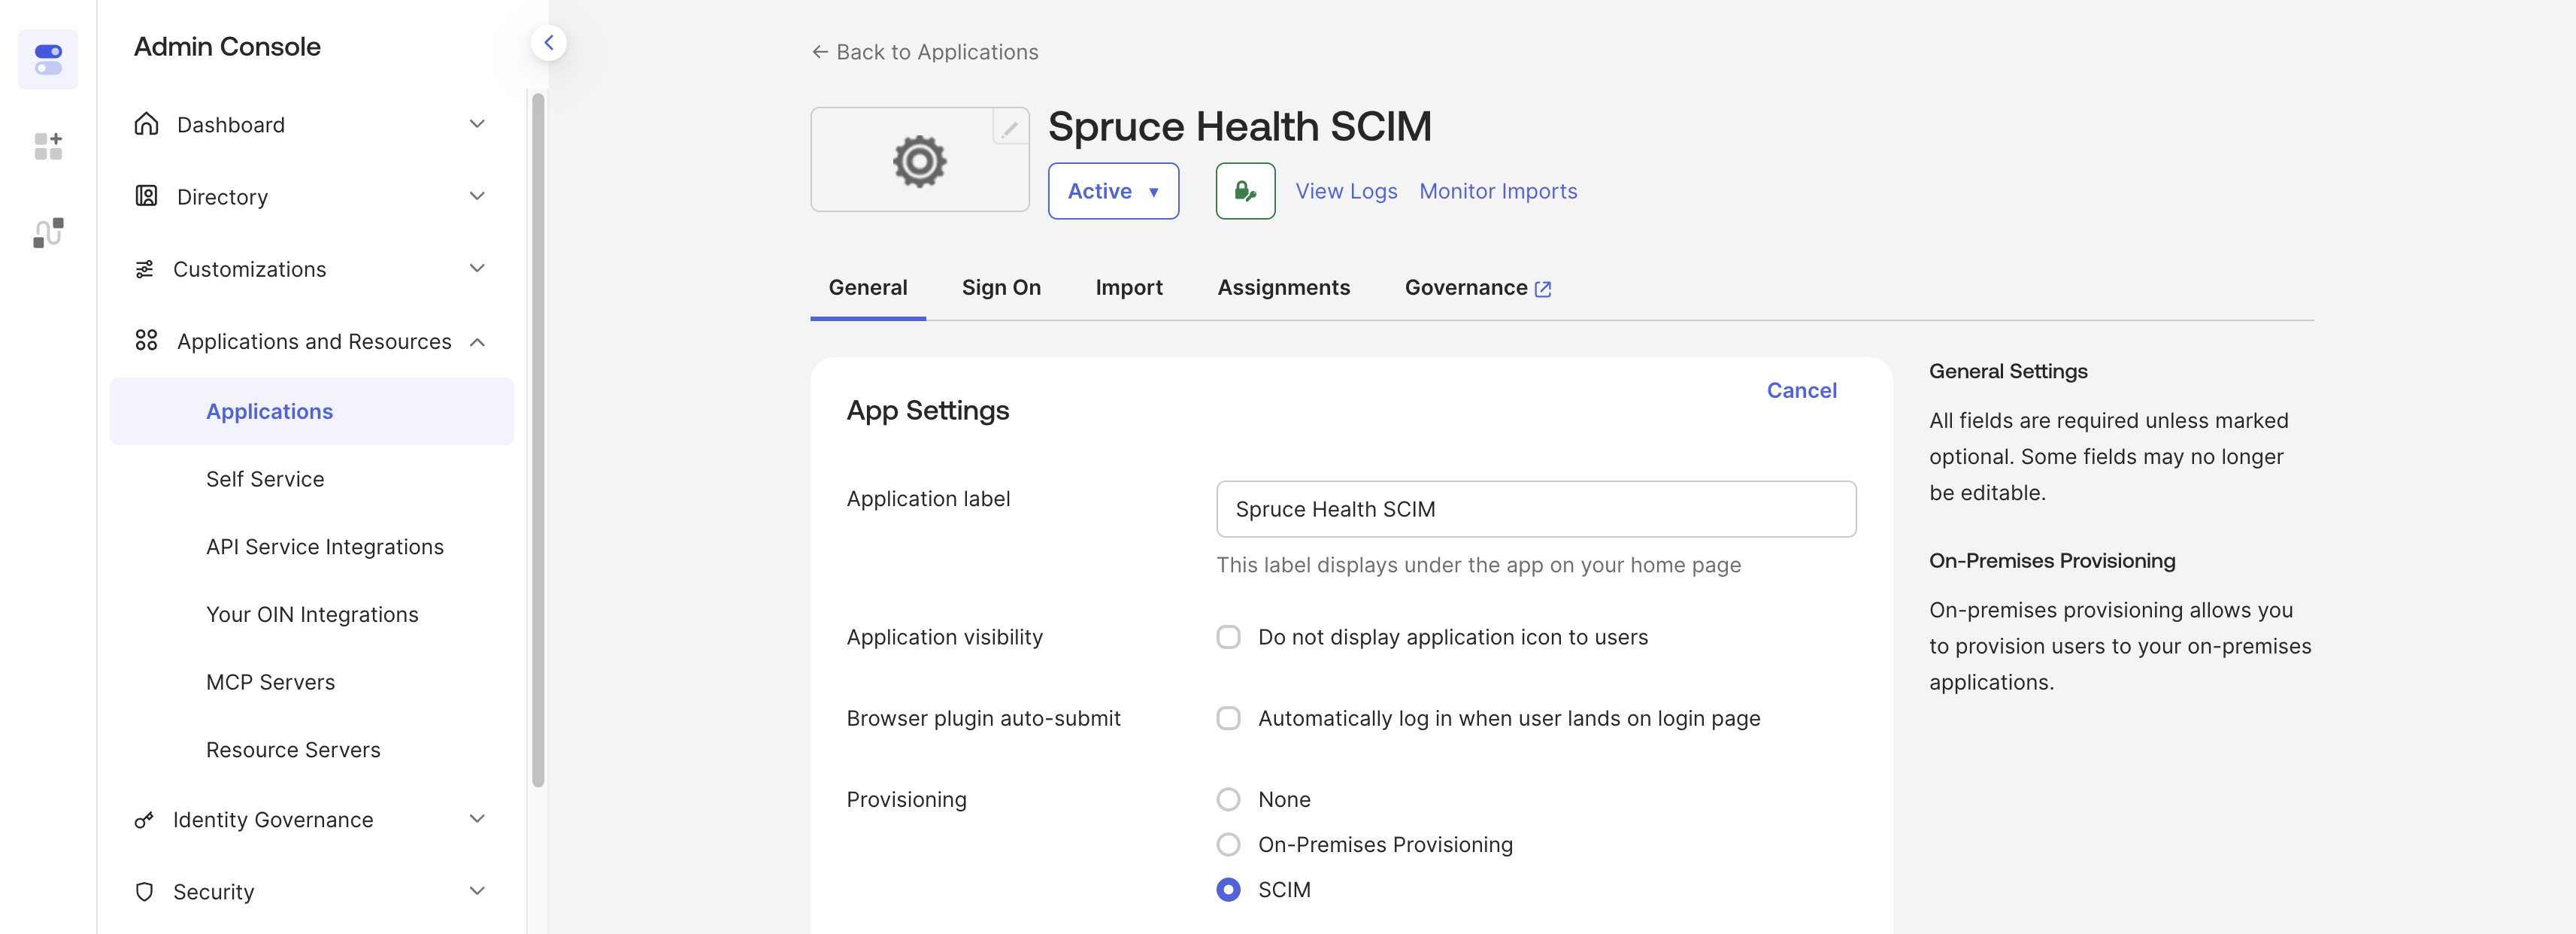Click the sidebar vertical scrollbar
The width and height of the screenshot is (2576, 934).
pyautogui.click(x=538, y=440)
